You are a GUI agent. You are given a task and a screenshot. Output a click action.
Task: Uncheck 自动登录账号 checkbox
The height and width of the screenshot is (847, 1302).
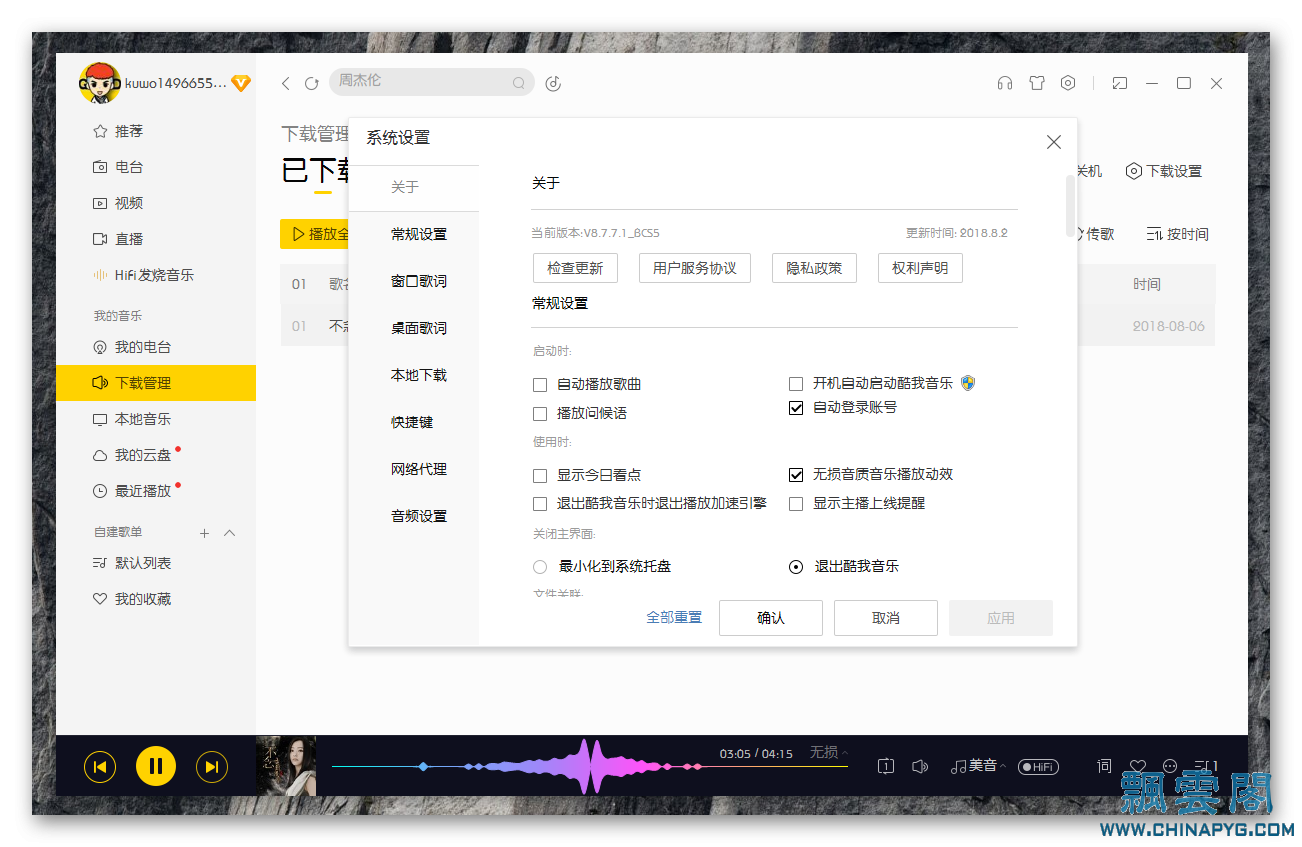(796, 408)
